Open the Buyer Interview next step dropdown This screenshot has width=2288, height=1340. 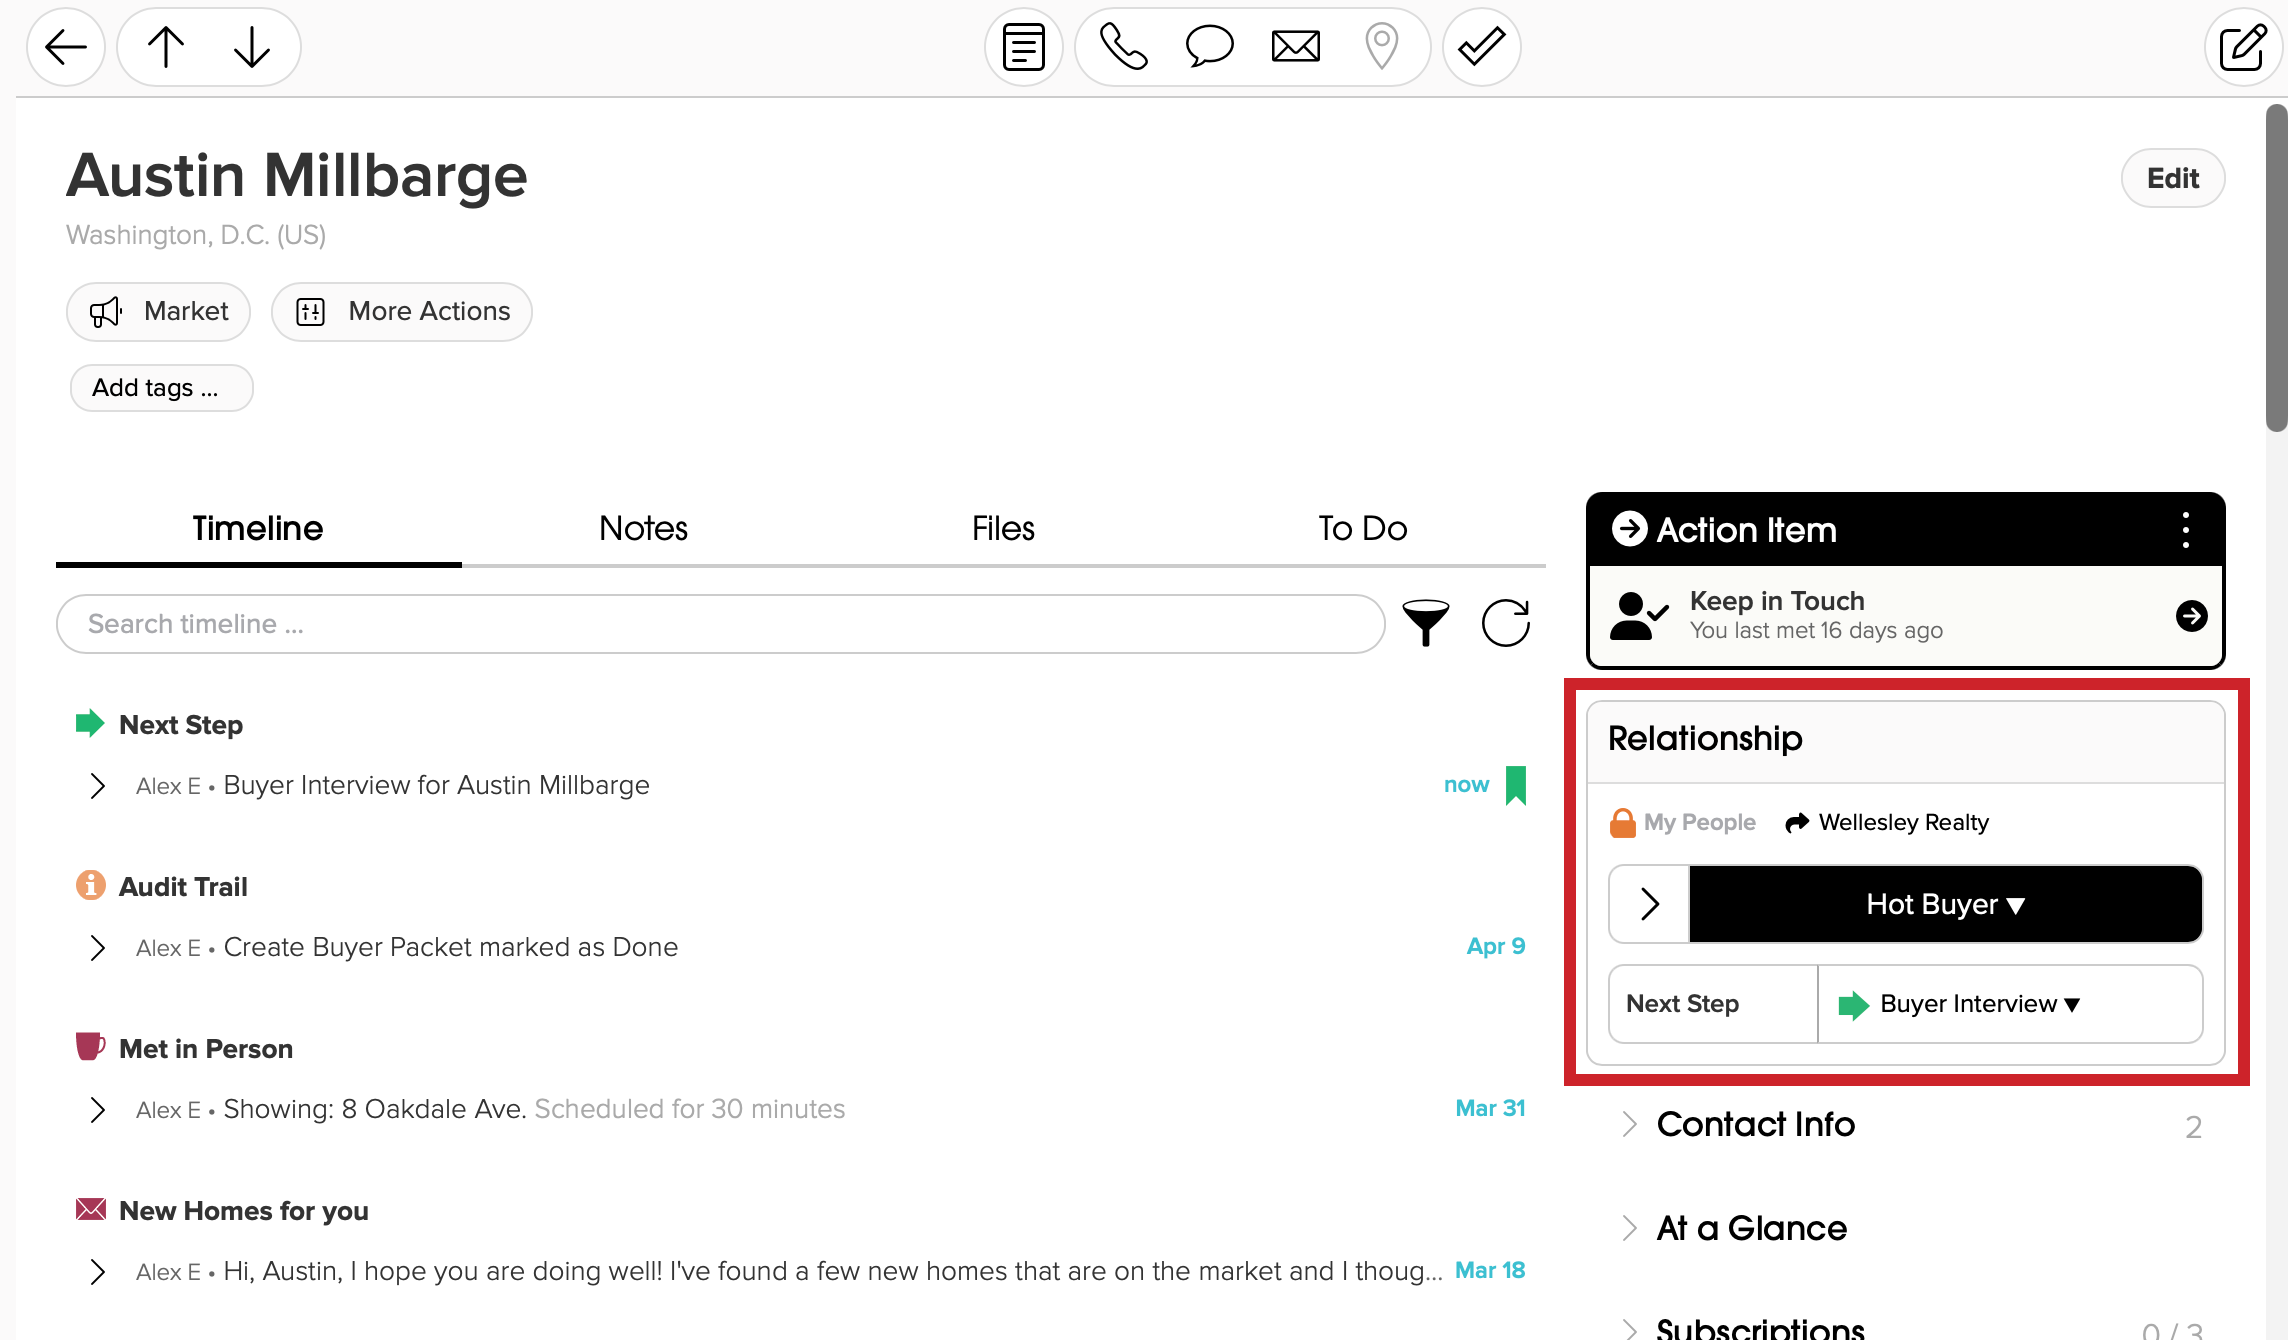point(1980,1004)
